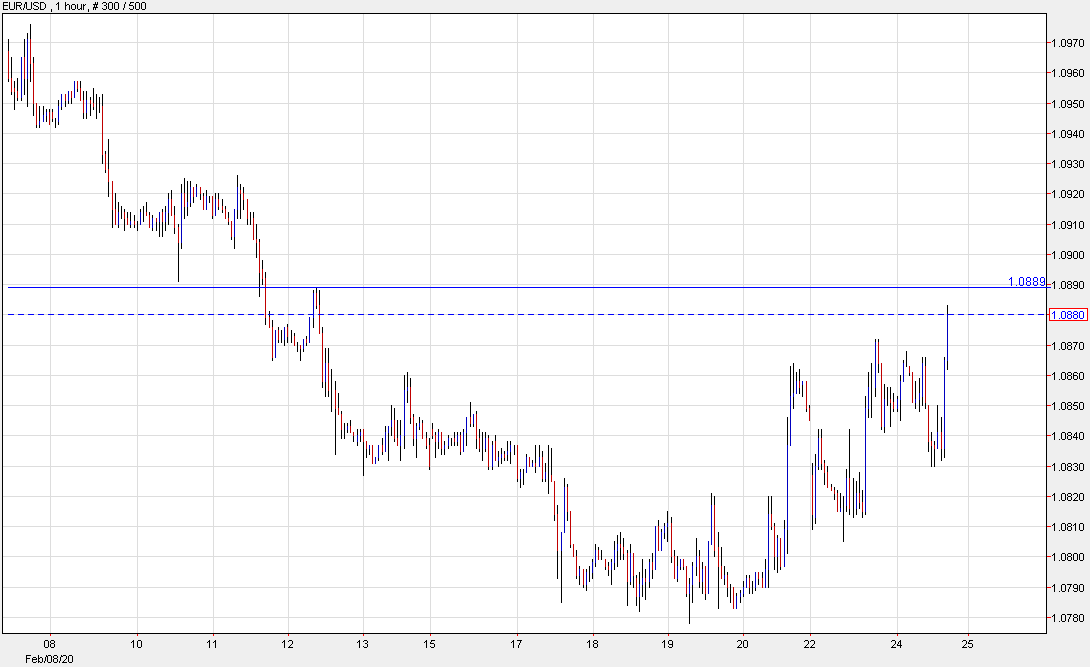Image resolution: width=1090 pixels, height=667 pixels.
Task: Click the date label 10 on time axis
Action: [137, 643]
